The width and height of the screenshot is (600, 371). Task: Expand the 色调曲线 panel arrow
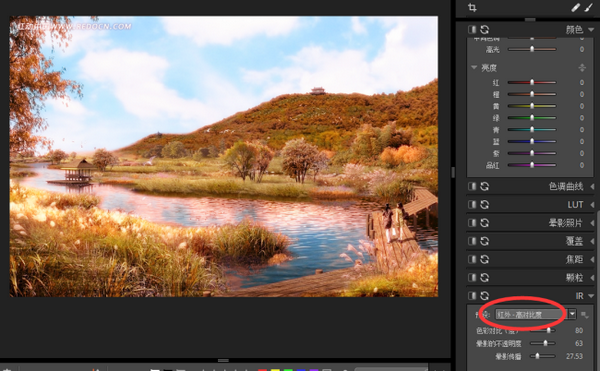592,187
